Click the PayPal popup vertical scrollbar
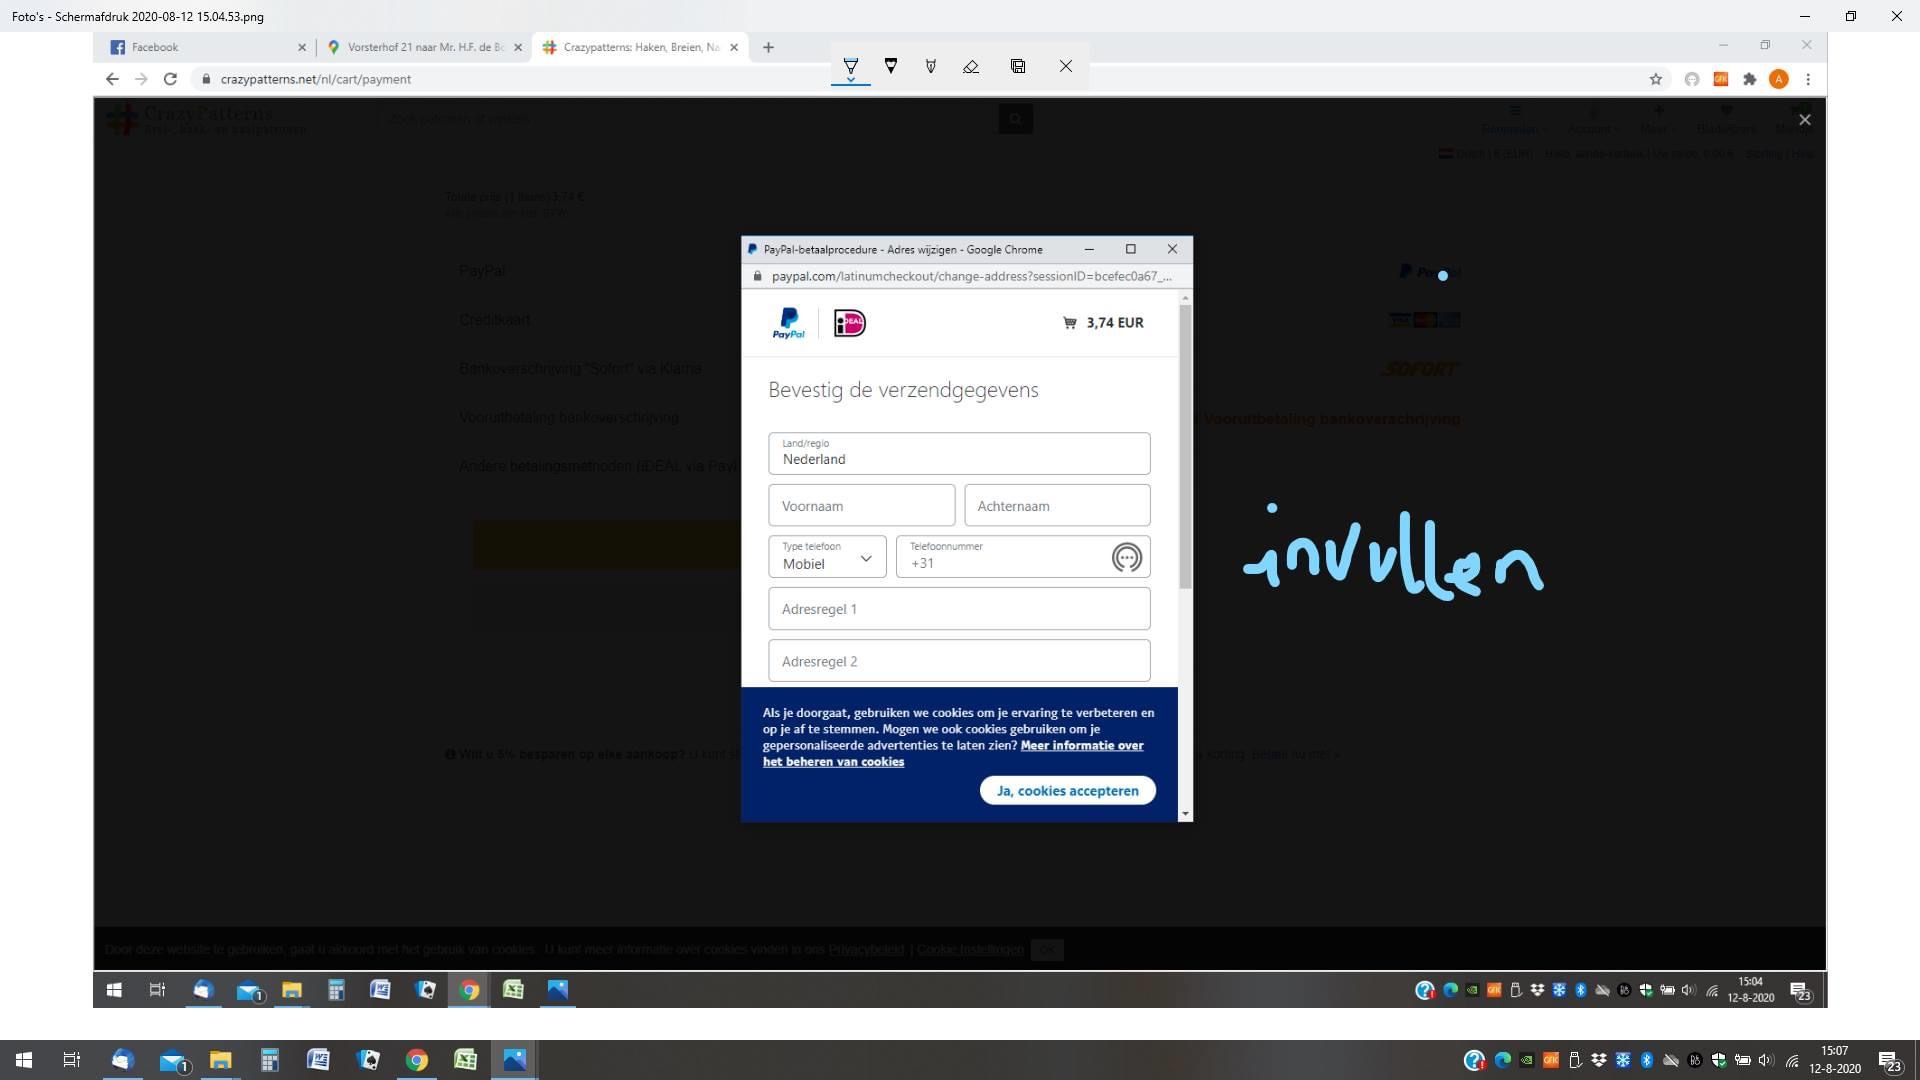 (1185, 445)
